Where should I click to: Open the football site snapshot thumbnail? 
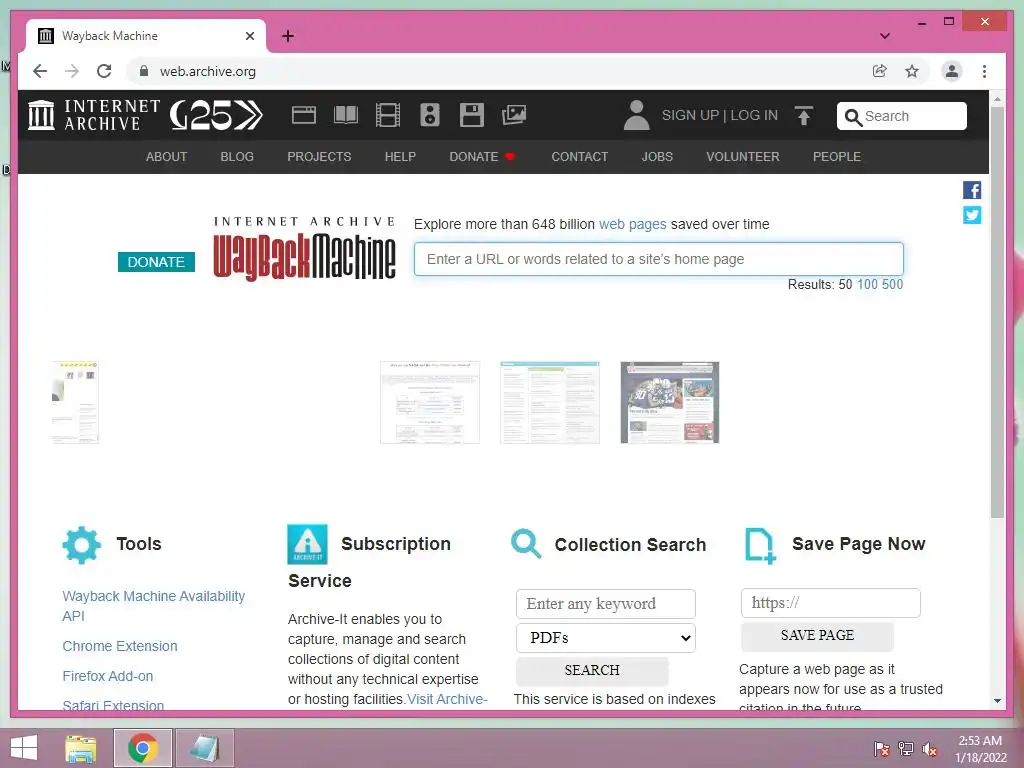pos(669,402)
